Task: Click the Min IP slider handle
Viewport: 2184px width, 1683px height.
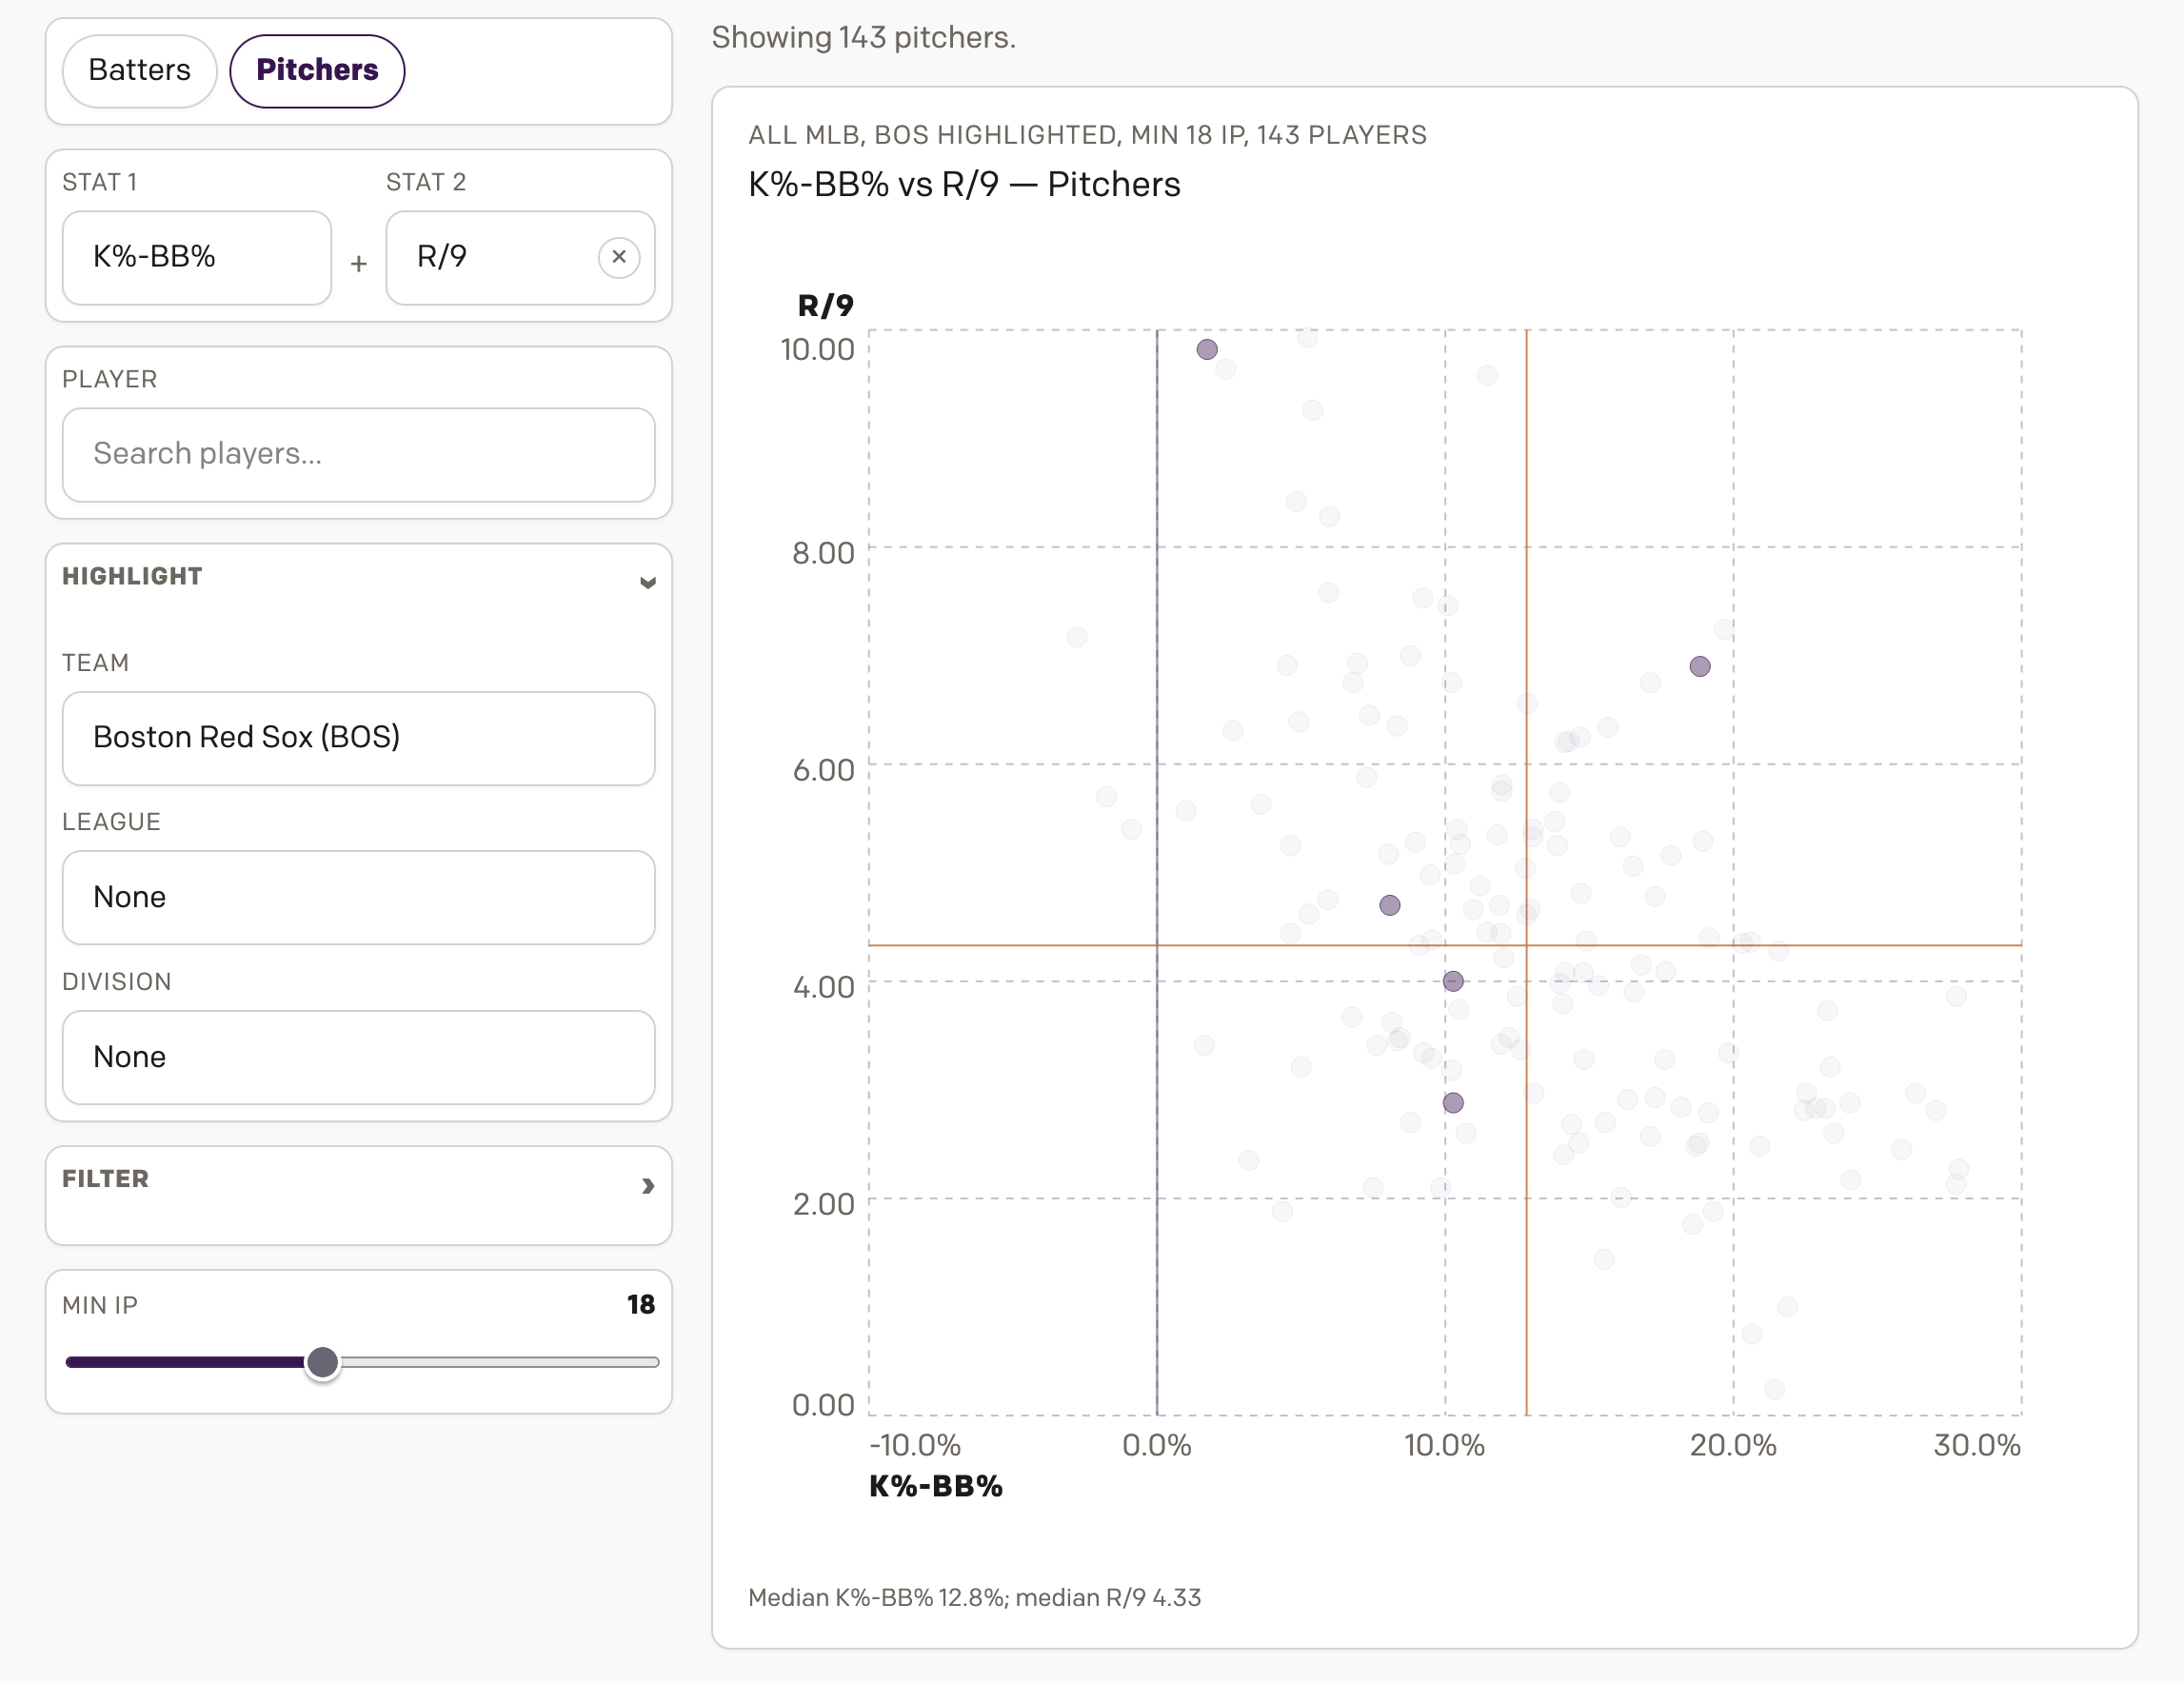Action: click(322, 1362)
